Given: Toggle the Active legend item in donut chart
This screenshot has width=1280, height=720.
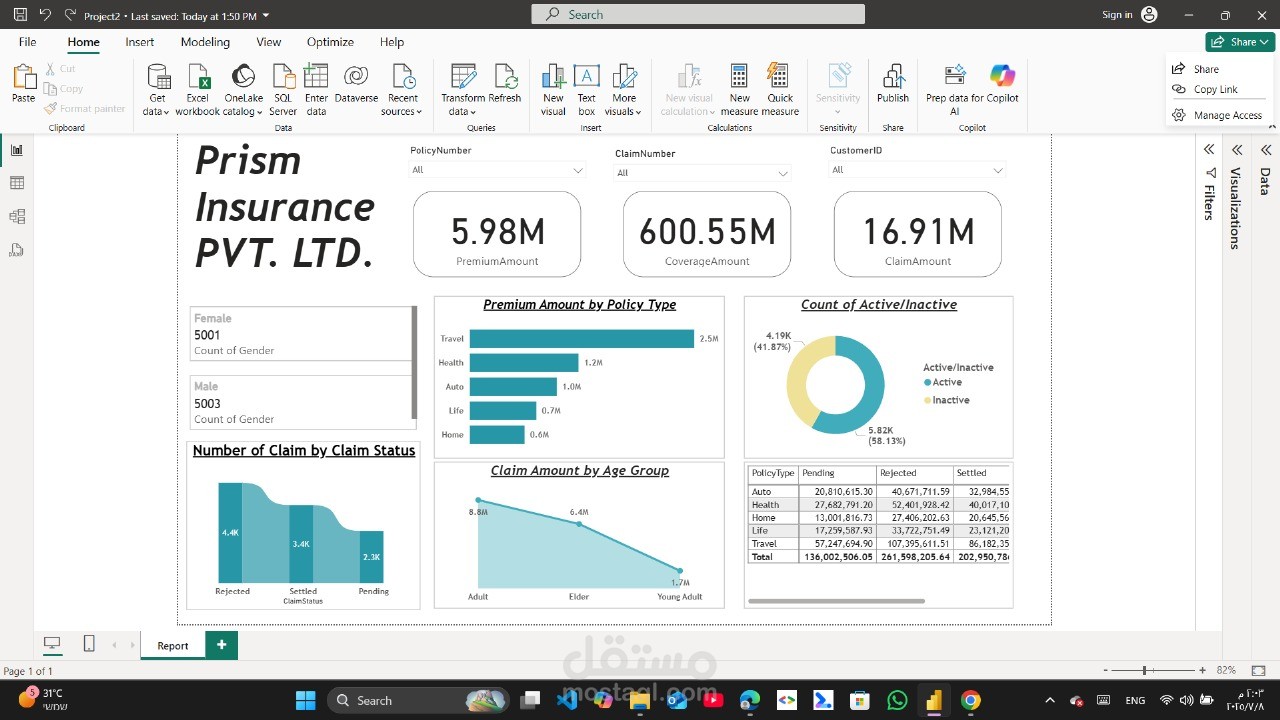Looking at the screenshot, I should 946,382.
